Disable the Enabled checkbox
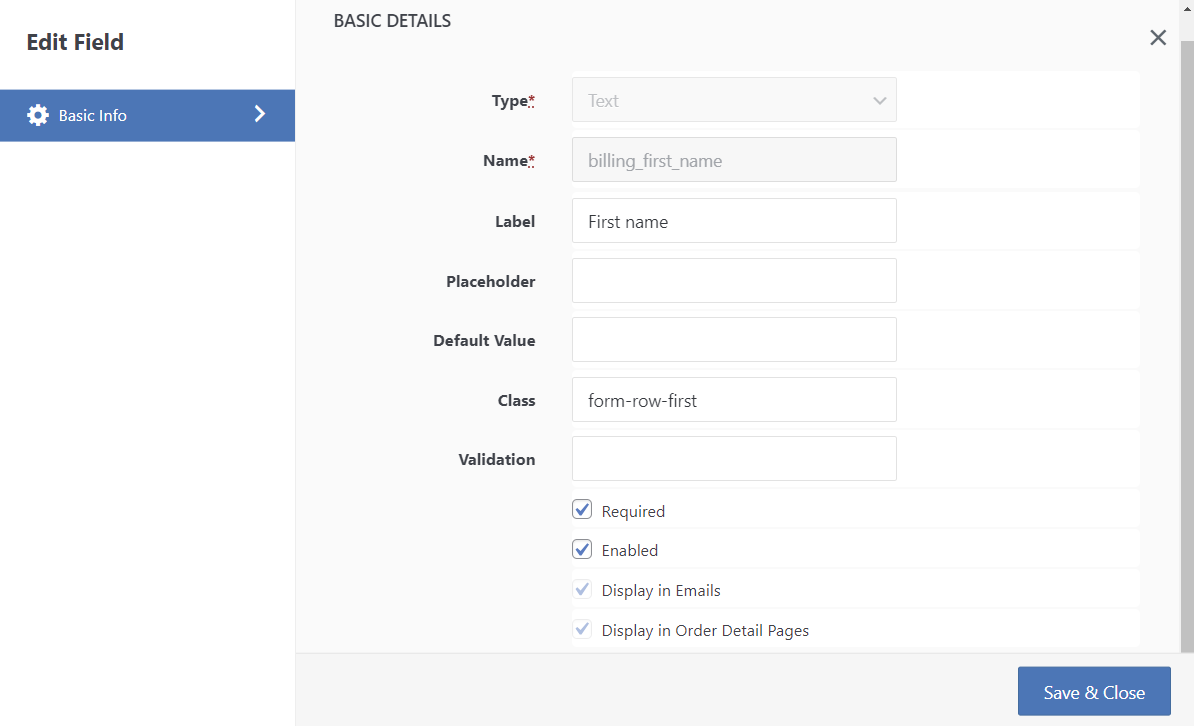This screenshot has height=726, width=1194. 582,549
